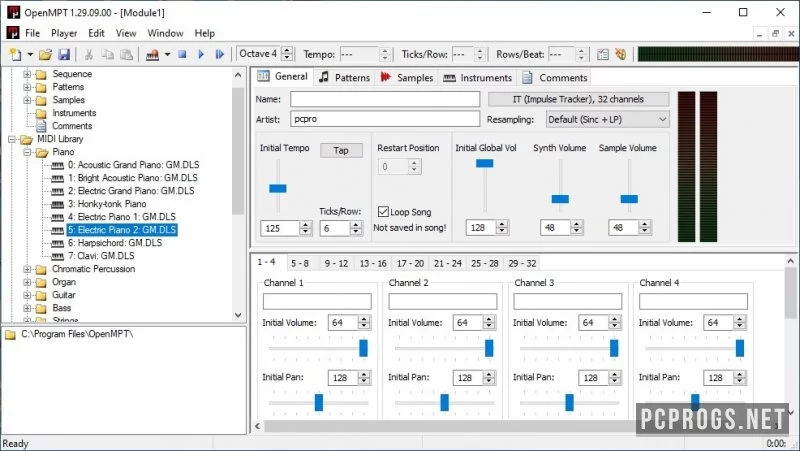Collapse the MIDI Library node

point(12,139)
